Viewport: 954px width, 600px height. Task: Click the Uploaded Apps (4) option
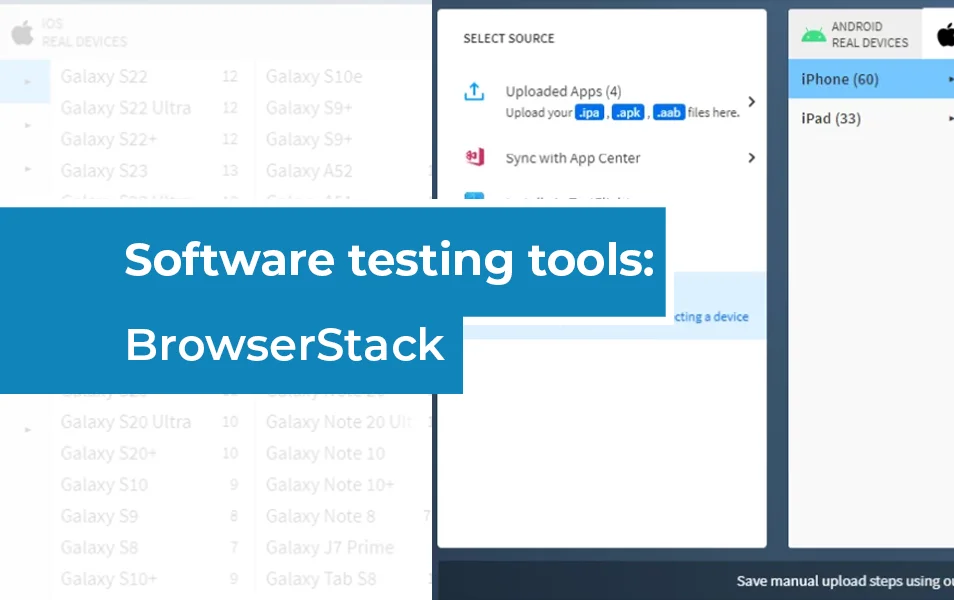pos(562,90)
